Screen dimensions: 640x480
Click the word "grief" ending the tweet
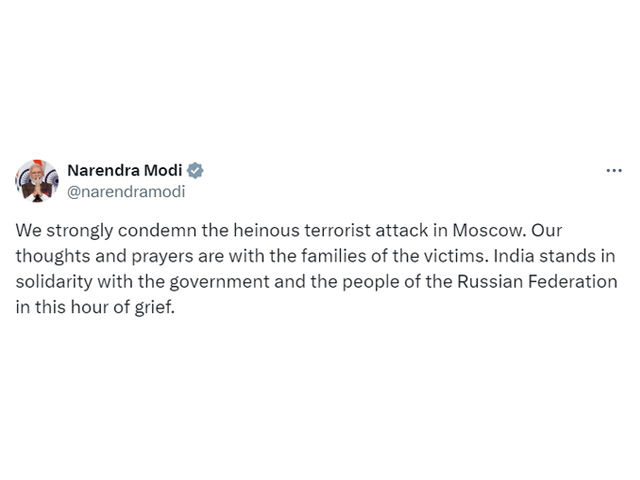point(153,308)
